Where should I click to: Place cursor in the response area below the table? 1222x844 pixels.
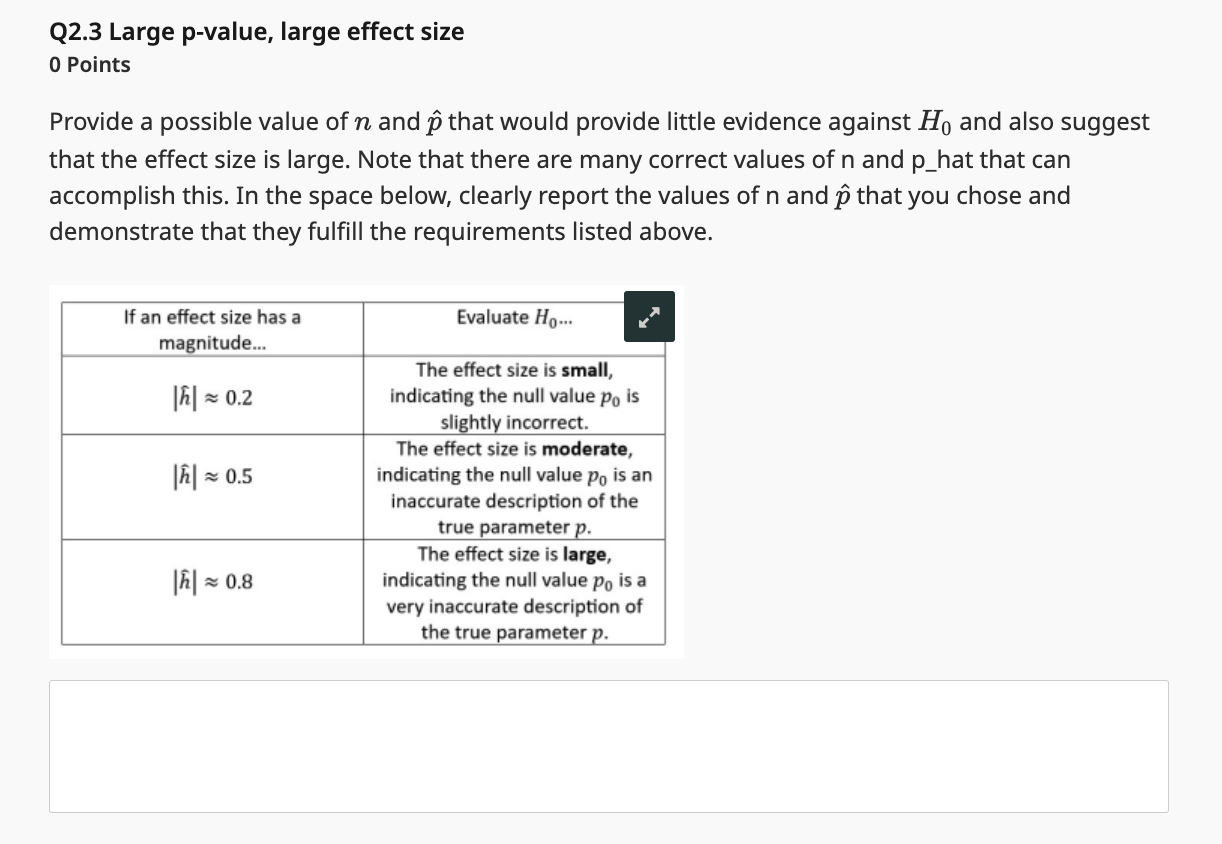[x=608, y=746]
